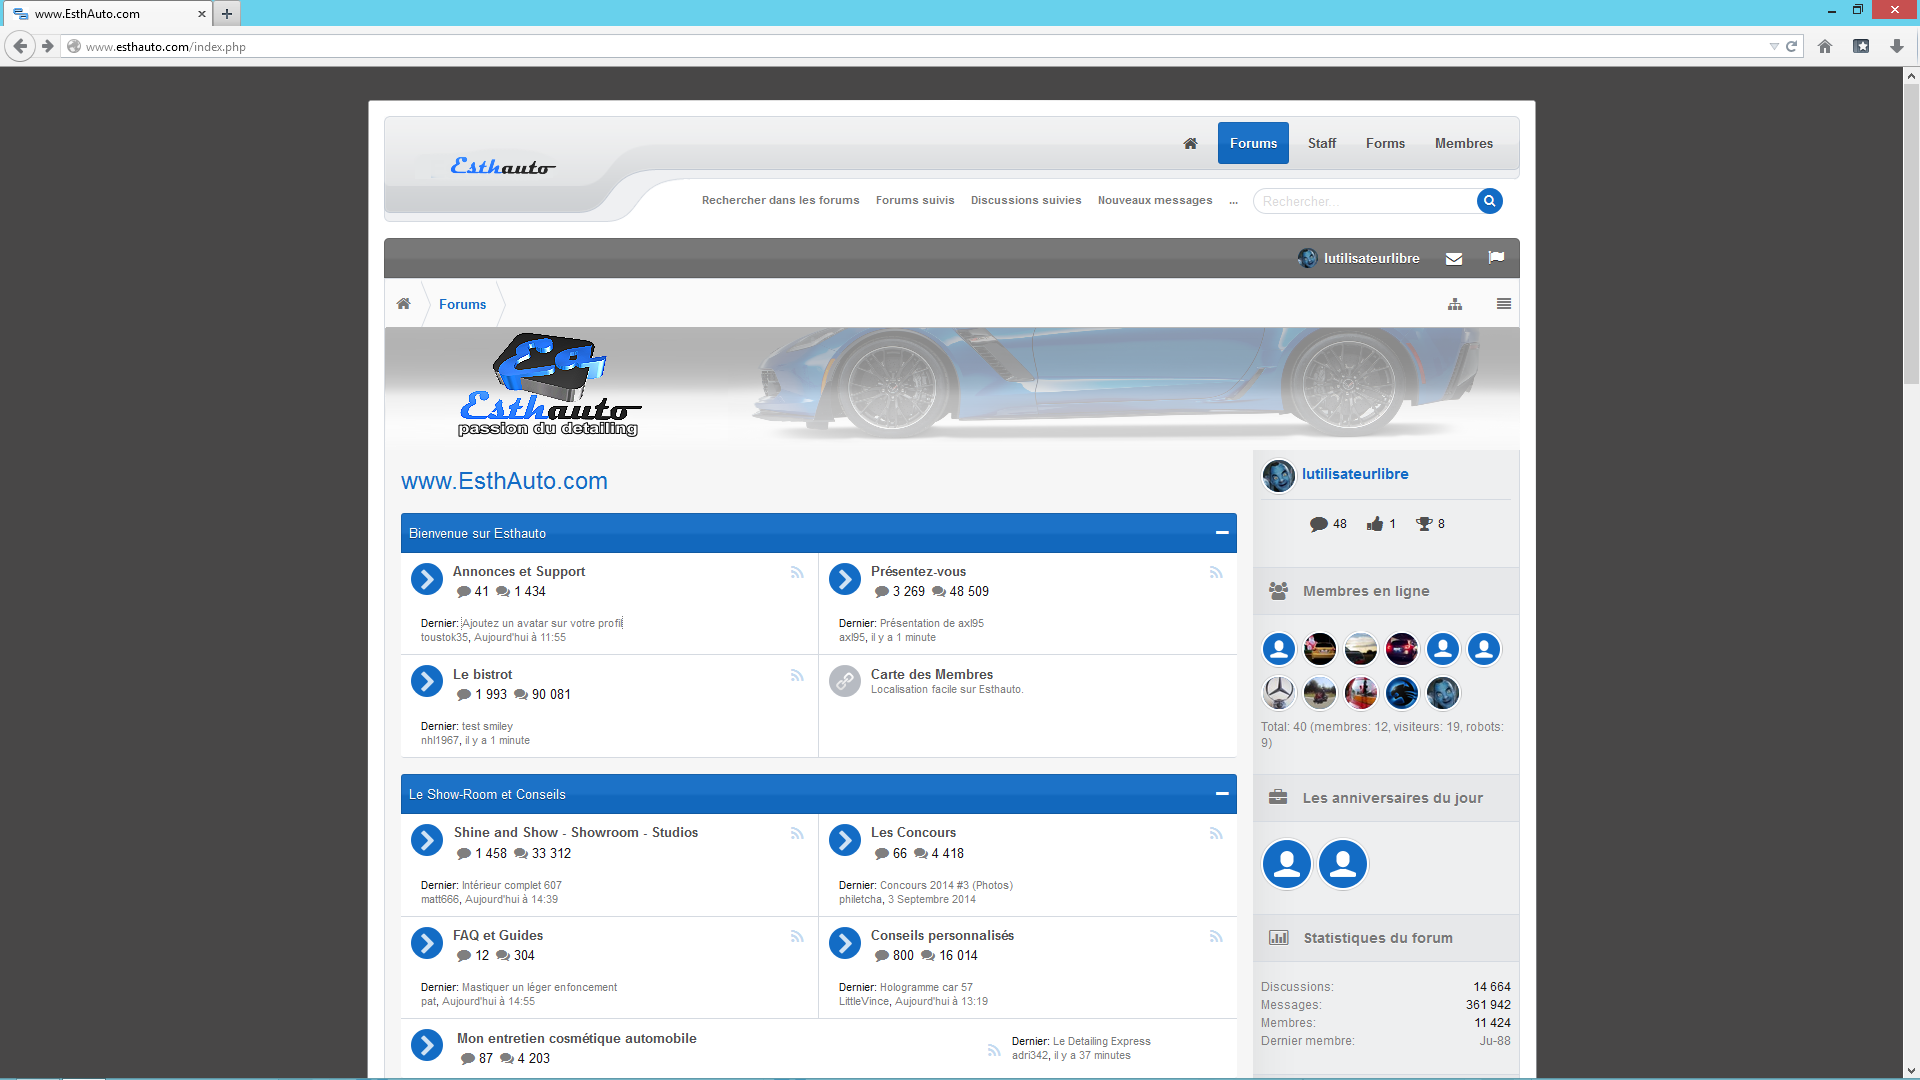Click the Mercedes logo member avatar
This screenshot has height=1080, width=1920.
click(1279, 692)
